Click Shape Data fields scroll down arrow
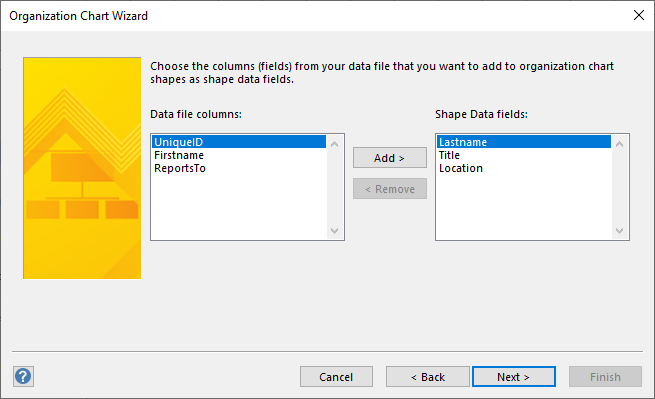Viewport: 655px width, 399px height. pos(619,231)
